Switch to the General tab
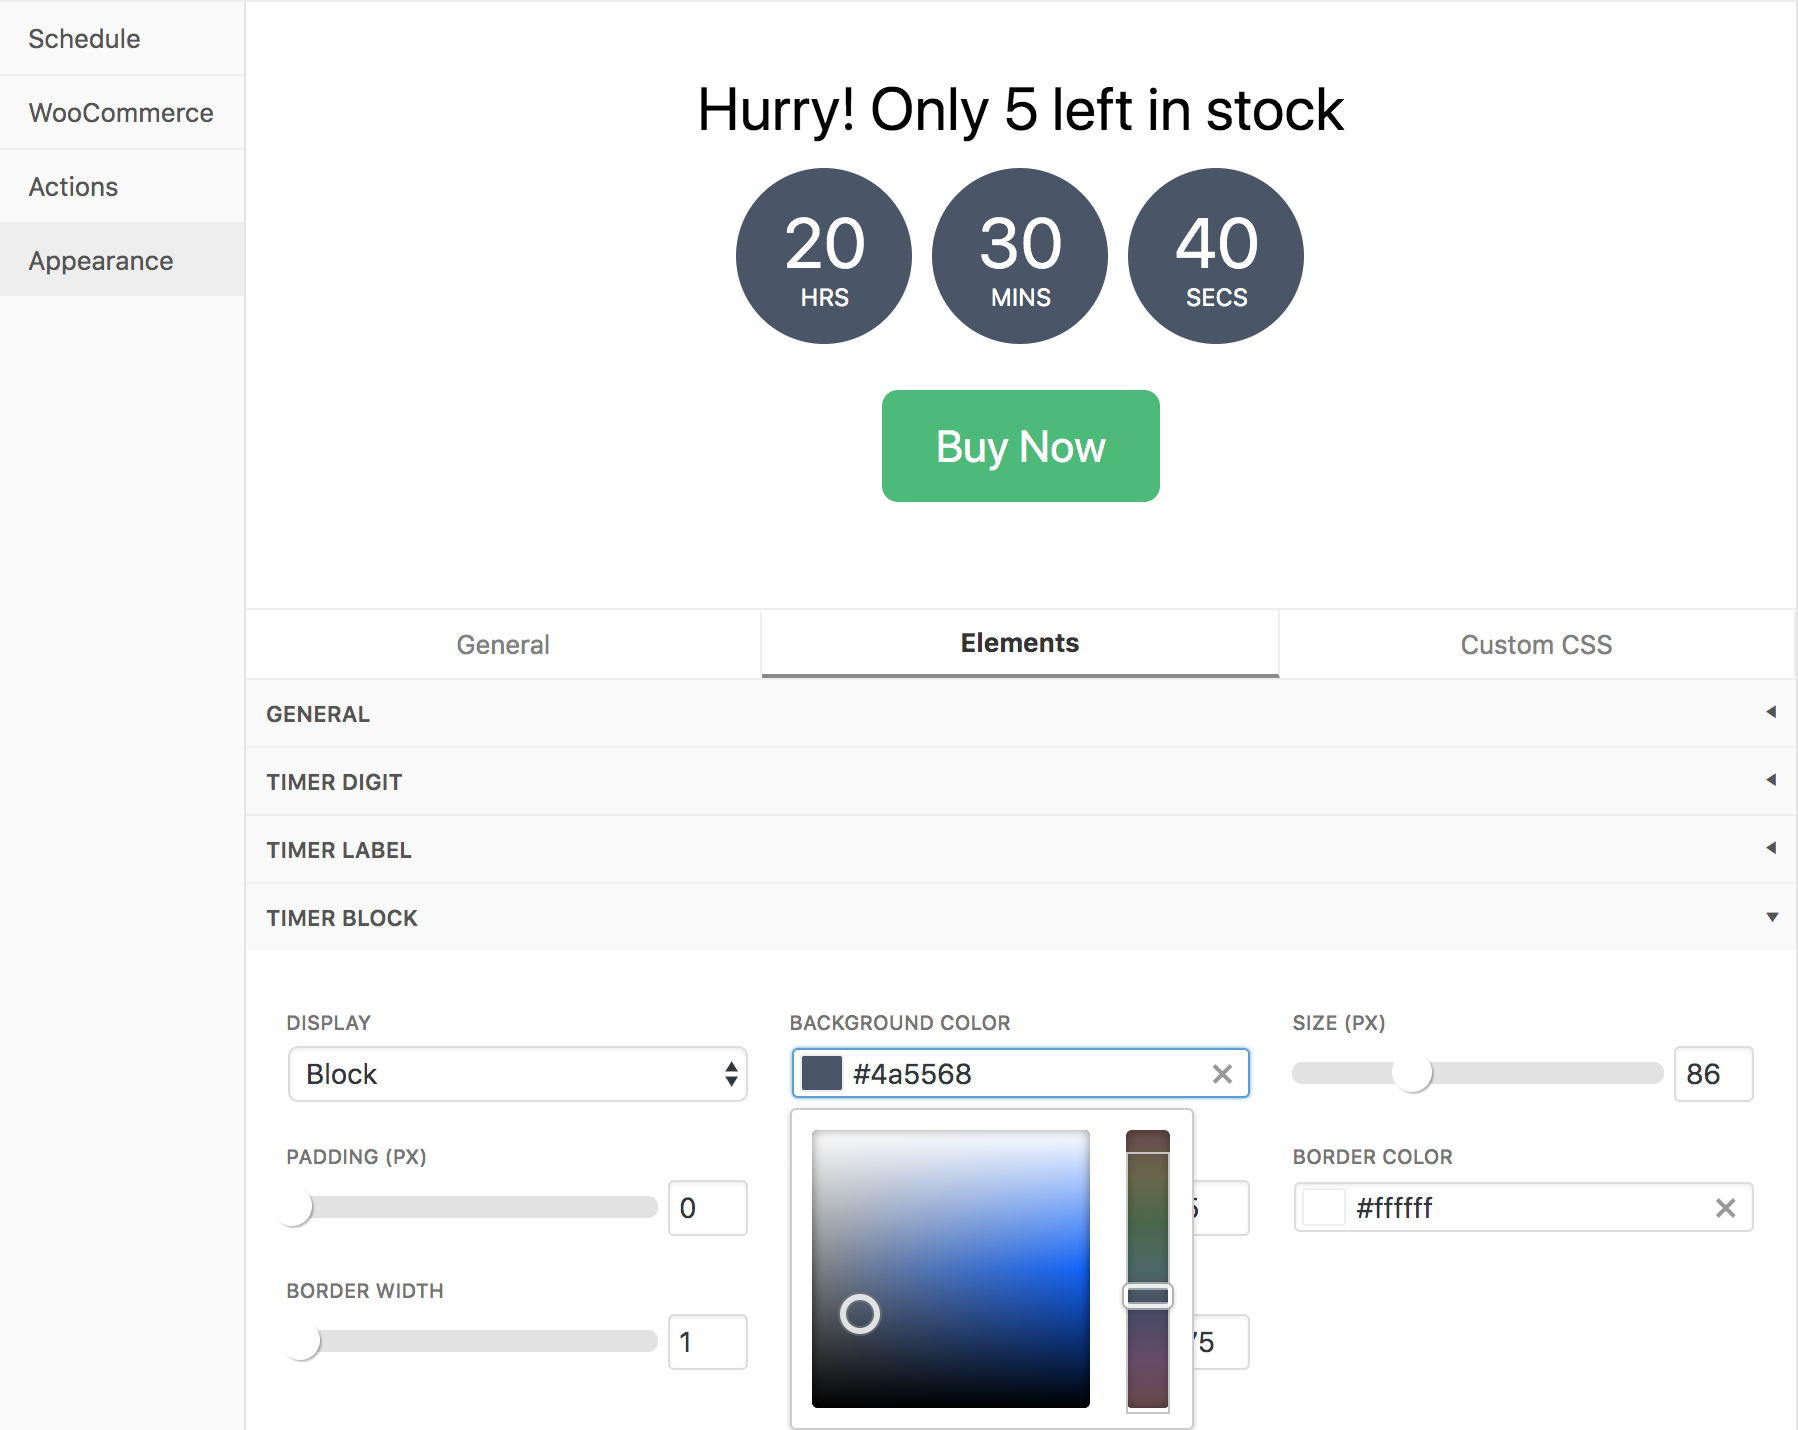 click(x=503, y=645)
